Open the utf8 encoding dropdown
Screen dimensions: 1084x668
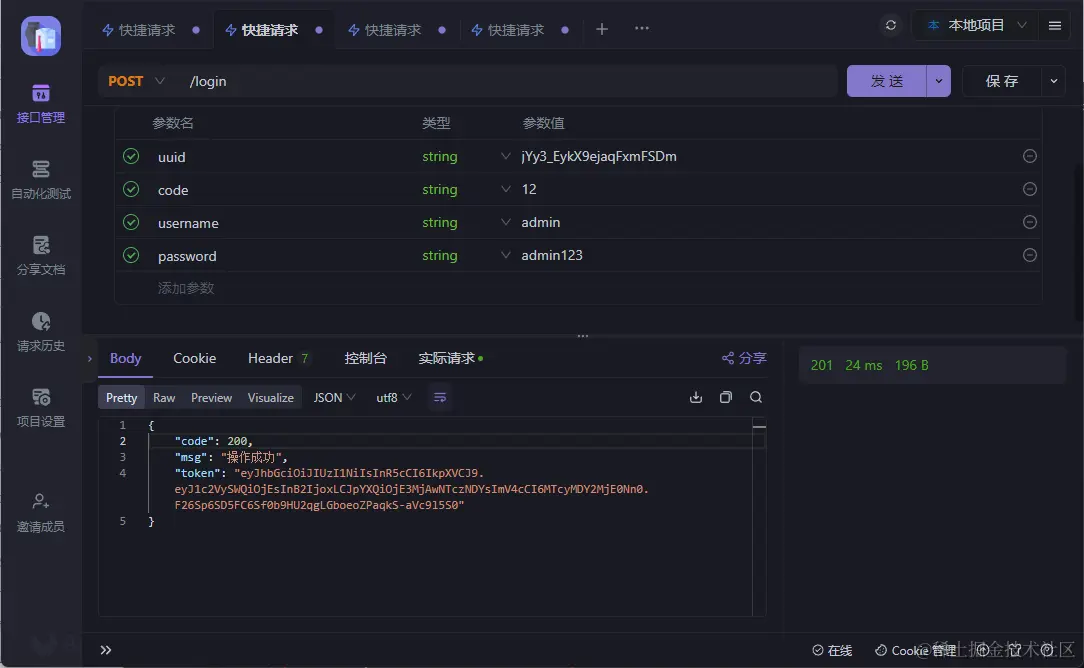(x=393, y=398)
